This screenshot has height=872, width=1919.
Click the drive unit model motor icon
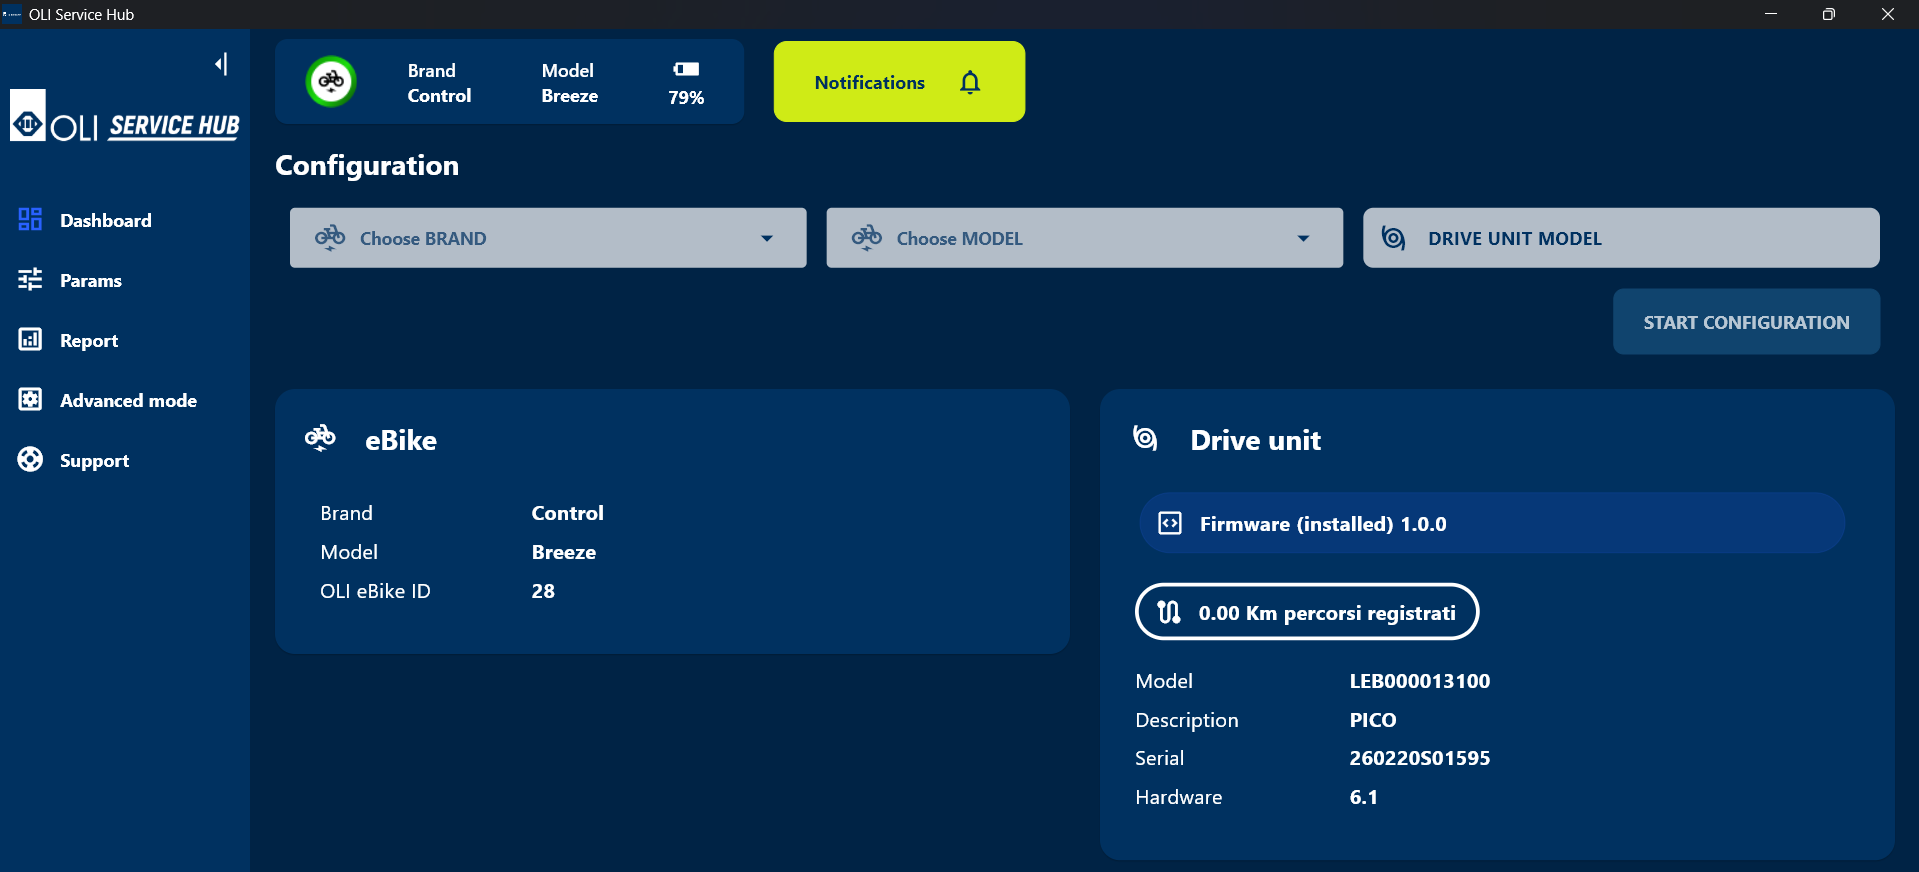pyautogui.click(x=1393, y=238)
